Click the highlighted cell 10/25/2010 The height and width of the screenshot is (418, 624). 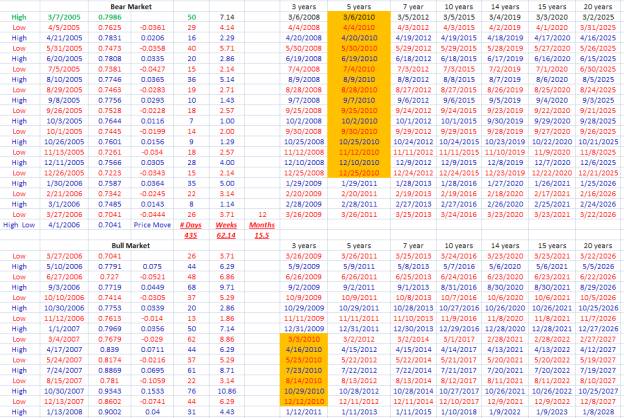[x=359, y=142]
